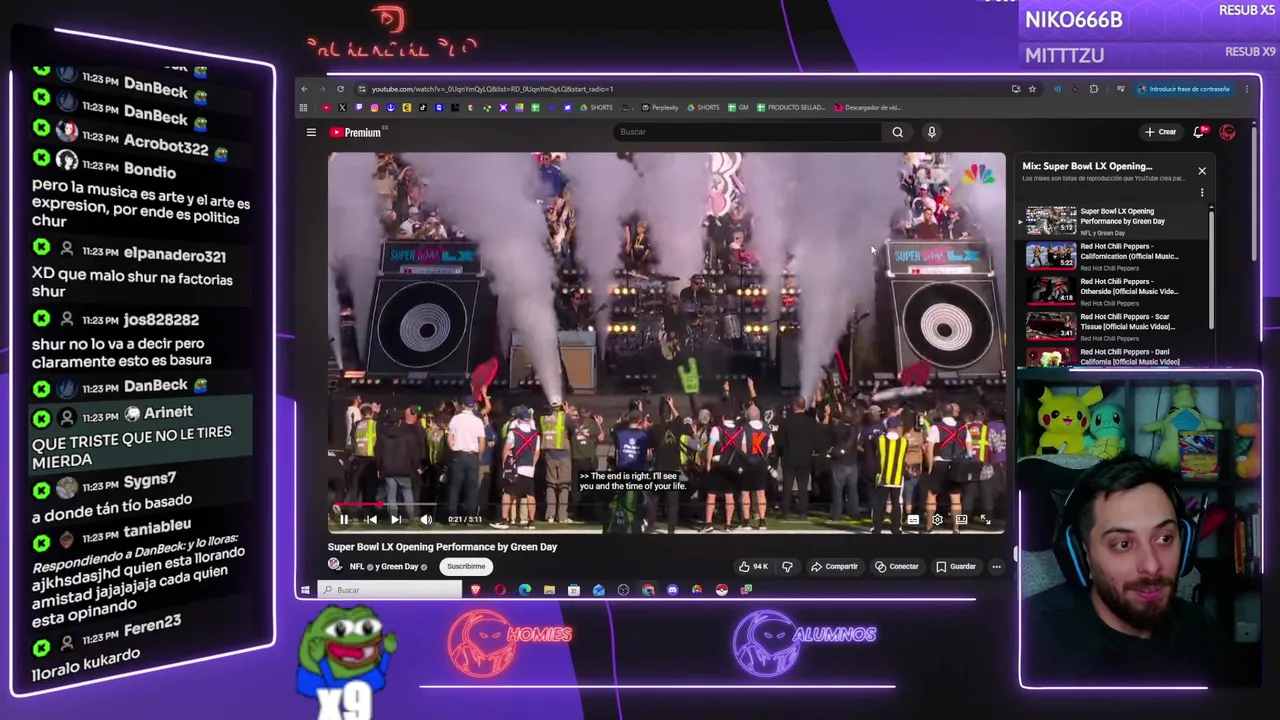This screenshot has width=1280, height=720.
Task: Open the Pokeball app in taskbar
Action: coord(721,590)
